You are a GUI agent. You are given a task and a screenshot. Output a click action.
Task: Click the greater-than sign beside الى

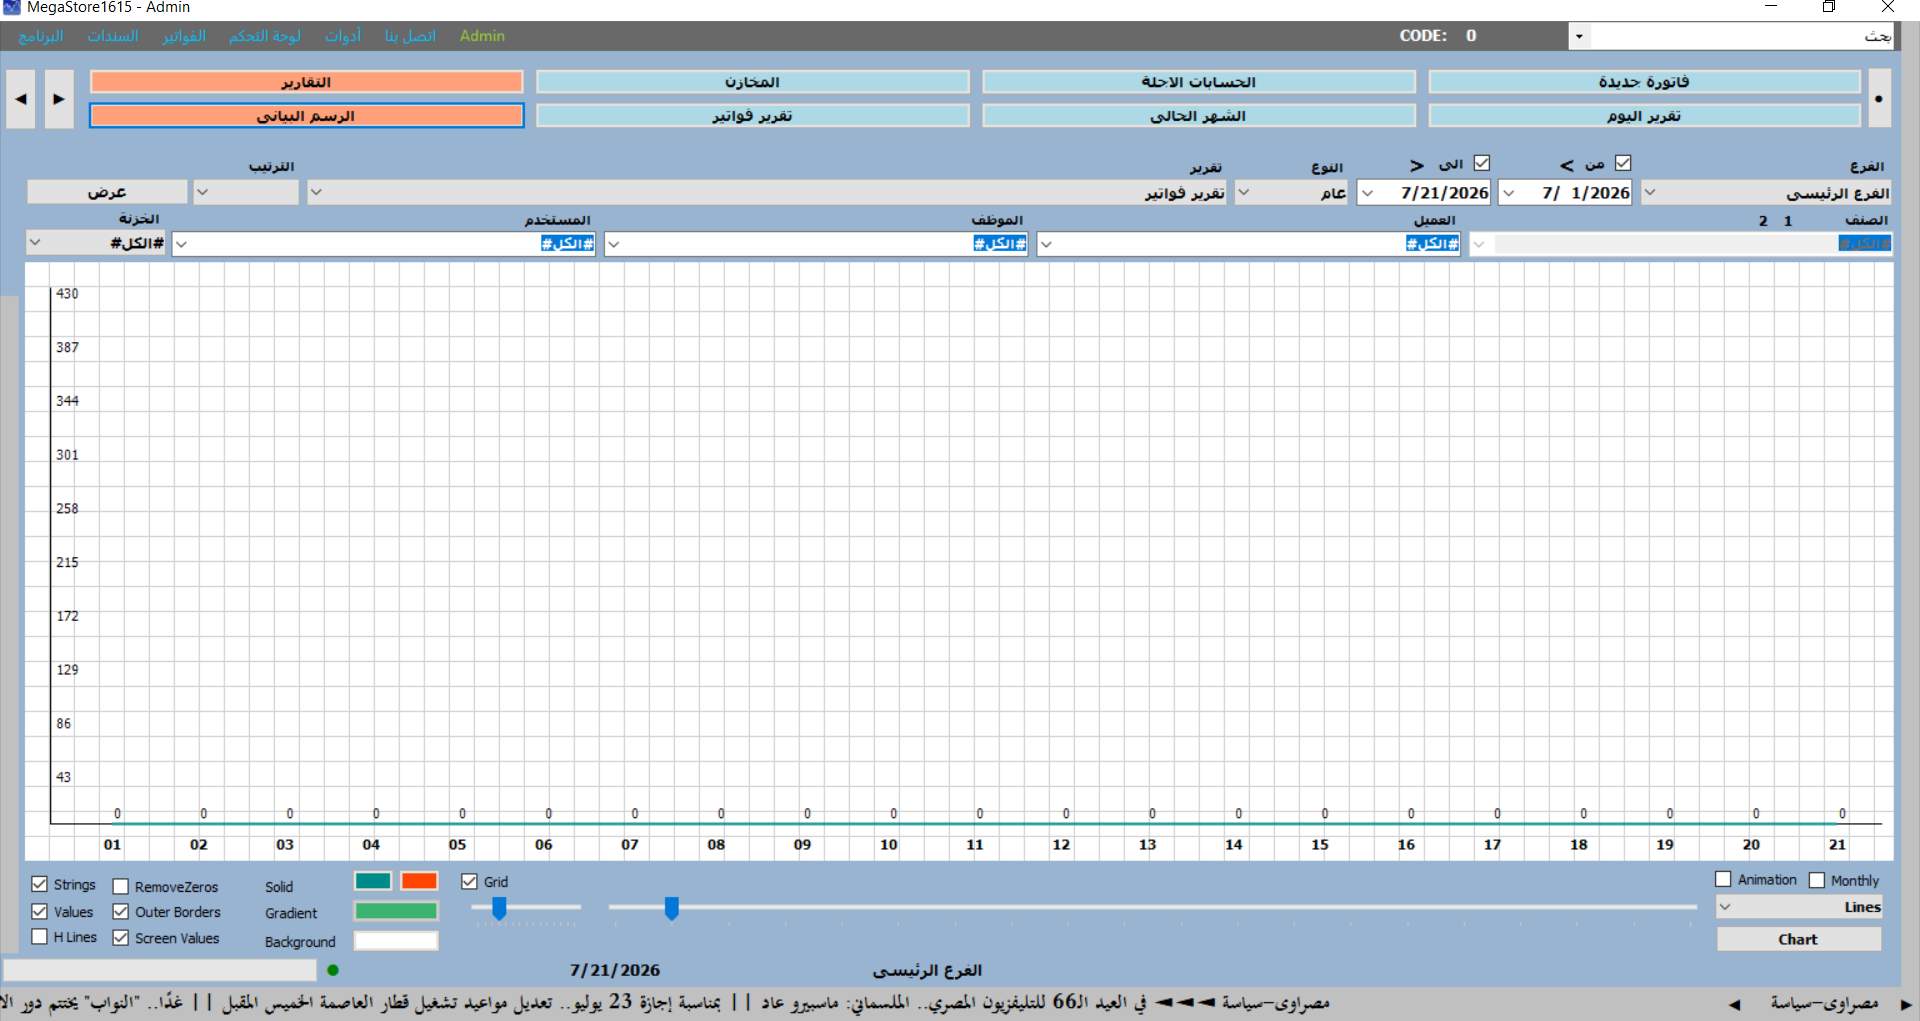point(1417,165)
